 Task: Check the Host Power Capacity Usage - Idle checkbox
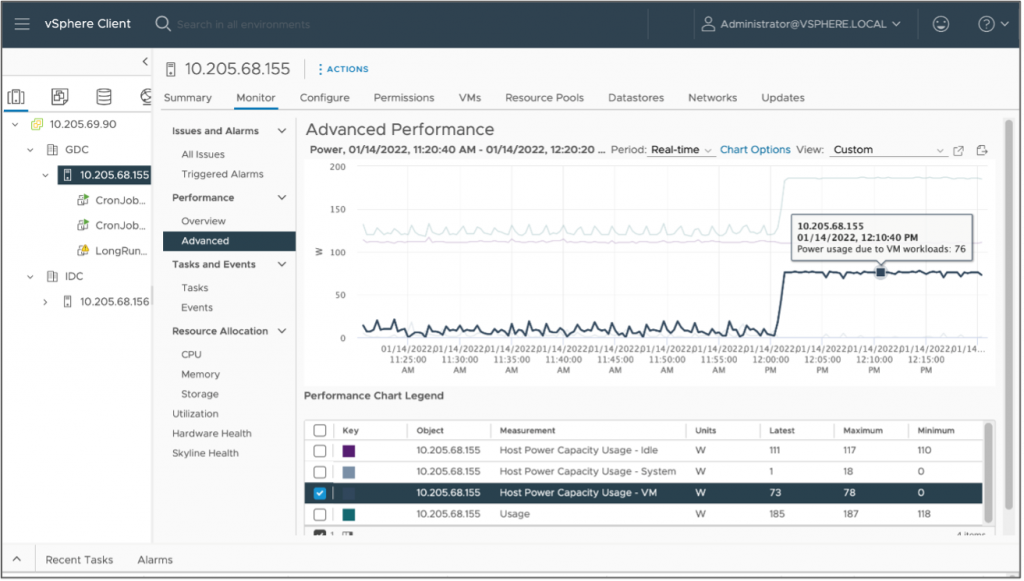[x=320, y=451]
